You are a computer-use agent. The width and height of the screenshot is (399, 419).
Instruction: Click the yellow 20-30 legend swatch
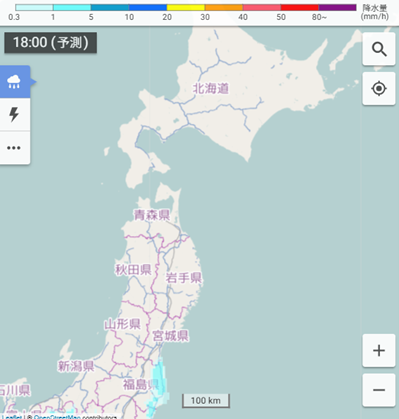(x=186, y=7)
